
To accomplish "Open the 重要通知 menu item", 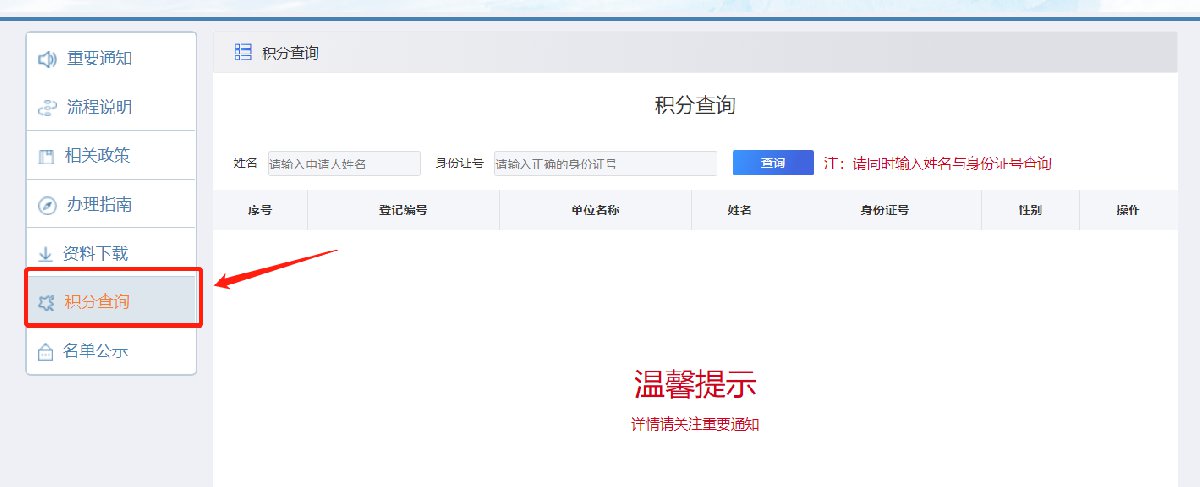I will pyautogui.click(x=99, y=58).
